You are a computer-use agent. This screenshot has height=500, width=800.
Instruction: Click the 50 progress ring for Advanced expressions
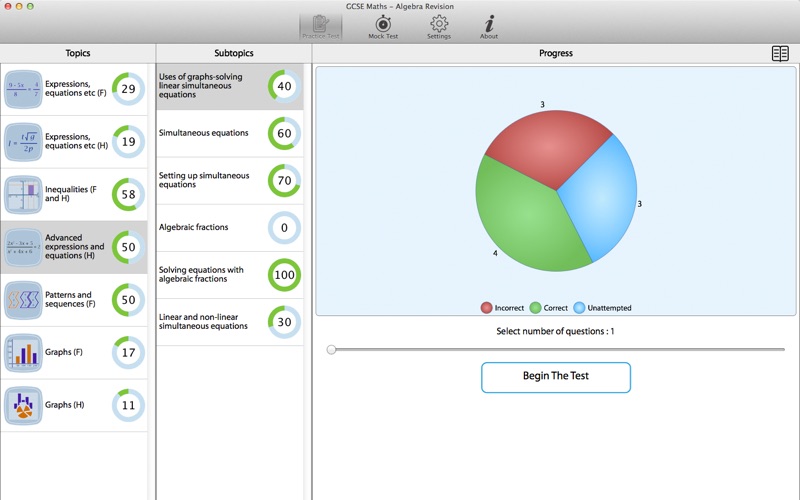pyautogui.click(x=129, y=247)
